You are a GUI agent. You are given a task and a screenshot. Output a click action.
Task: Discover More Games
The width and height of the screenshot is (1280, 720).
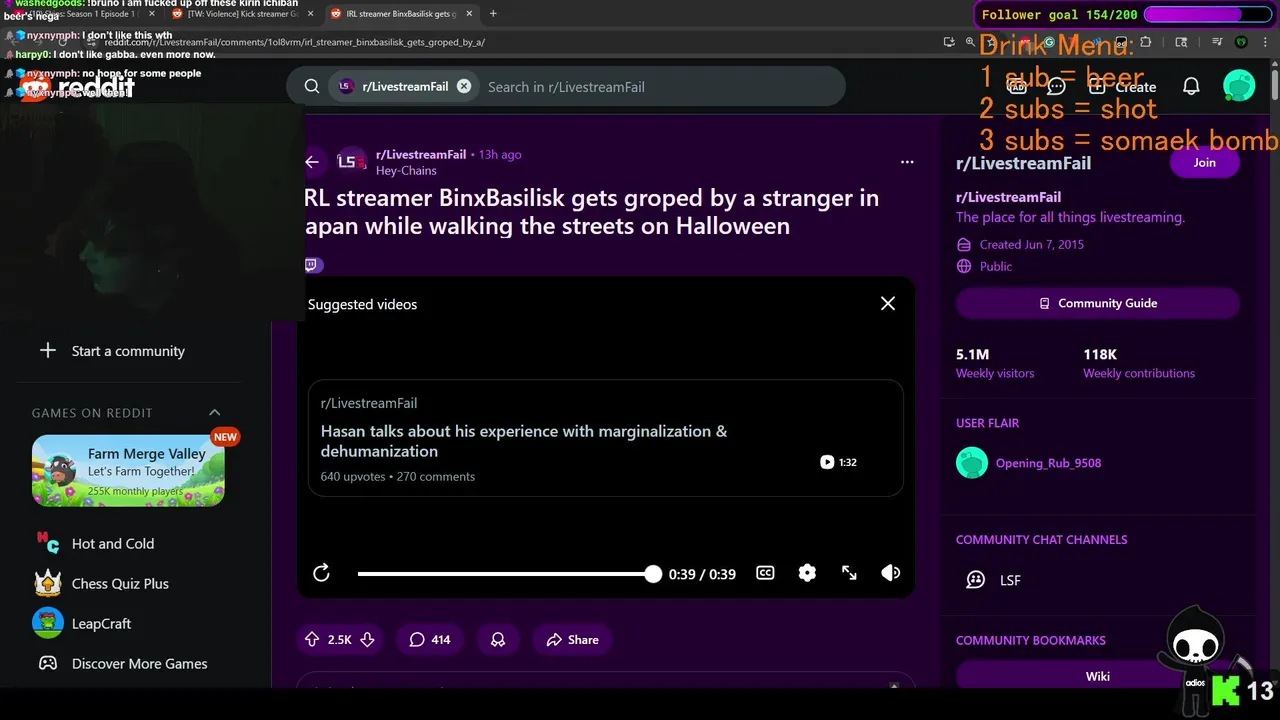[139, 664]
